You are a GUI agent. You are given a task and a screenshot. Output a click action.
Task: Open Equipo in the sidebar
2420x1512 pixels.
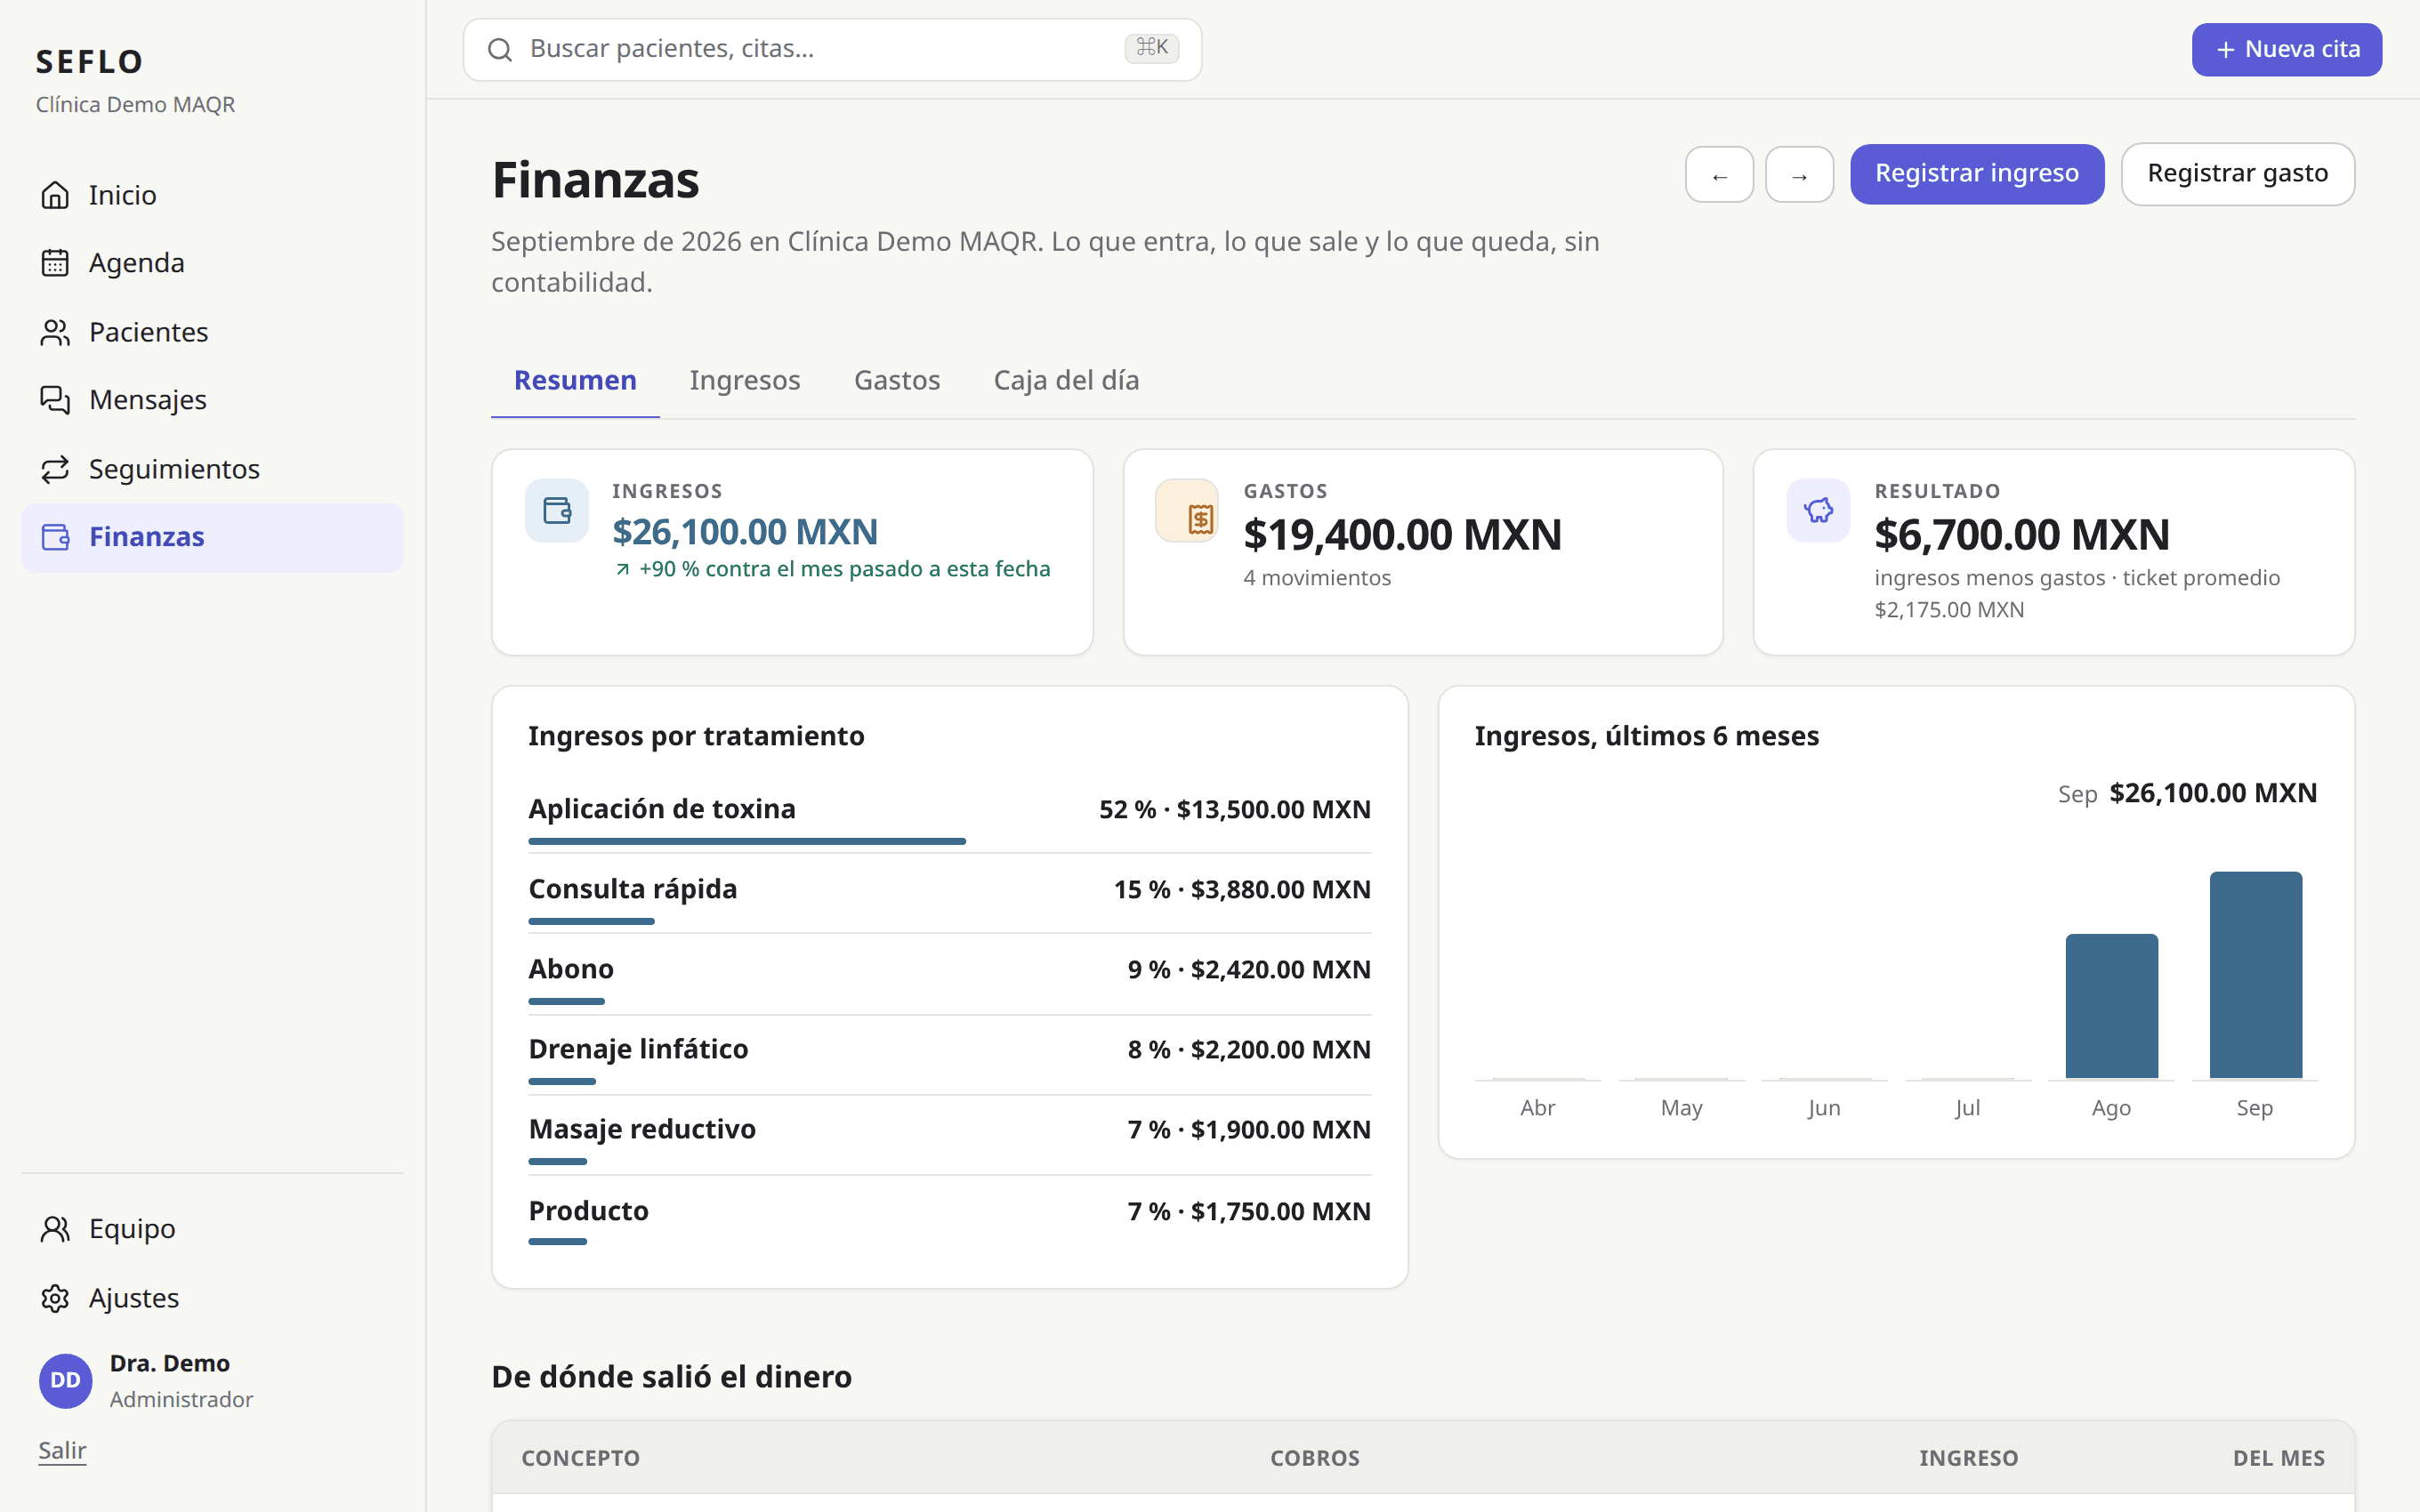click(212, 1229)
